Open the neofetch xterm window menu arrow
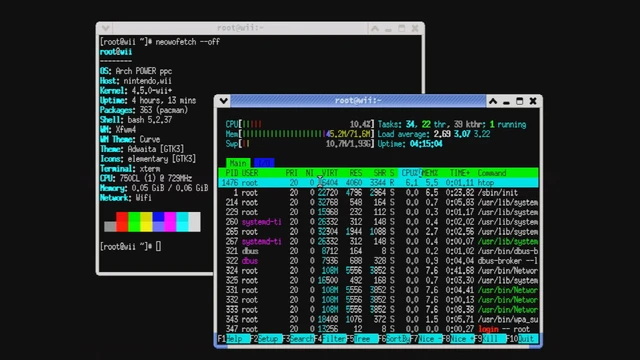Image resolution: width=640 pixels, height=360 pixels. 105,28
